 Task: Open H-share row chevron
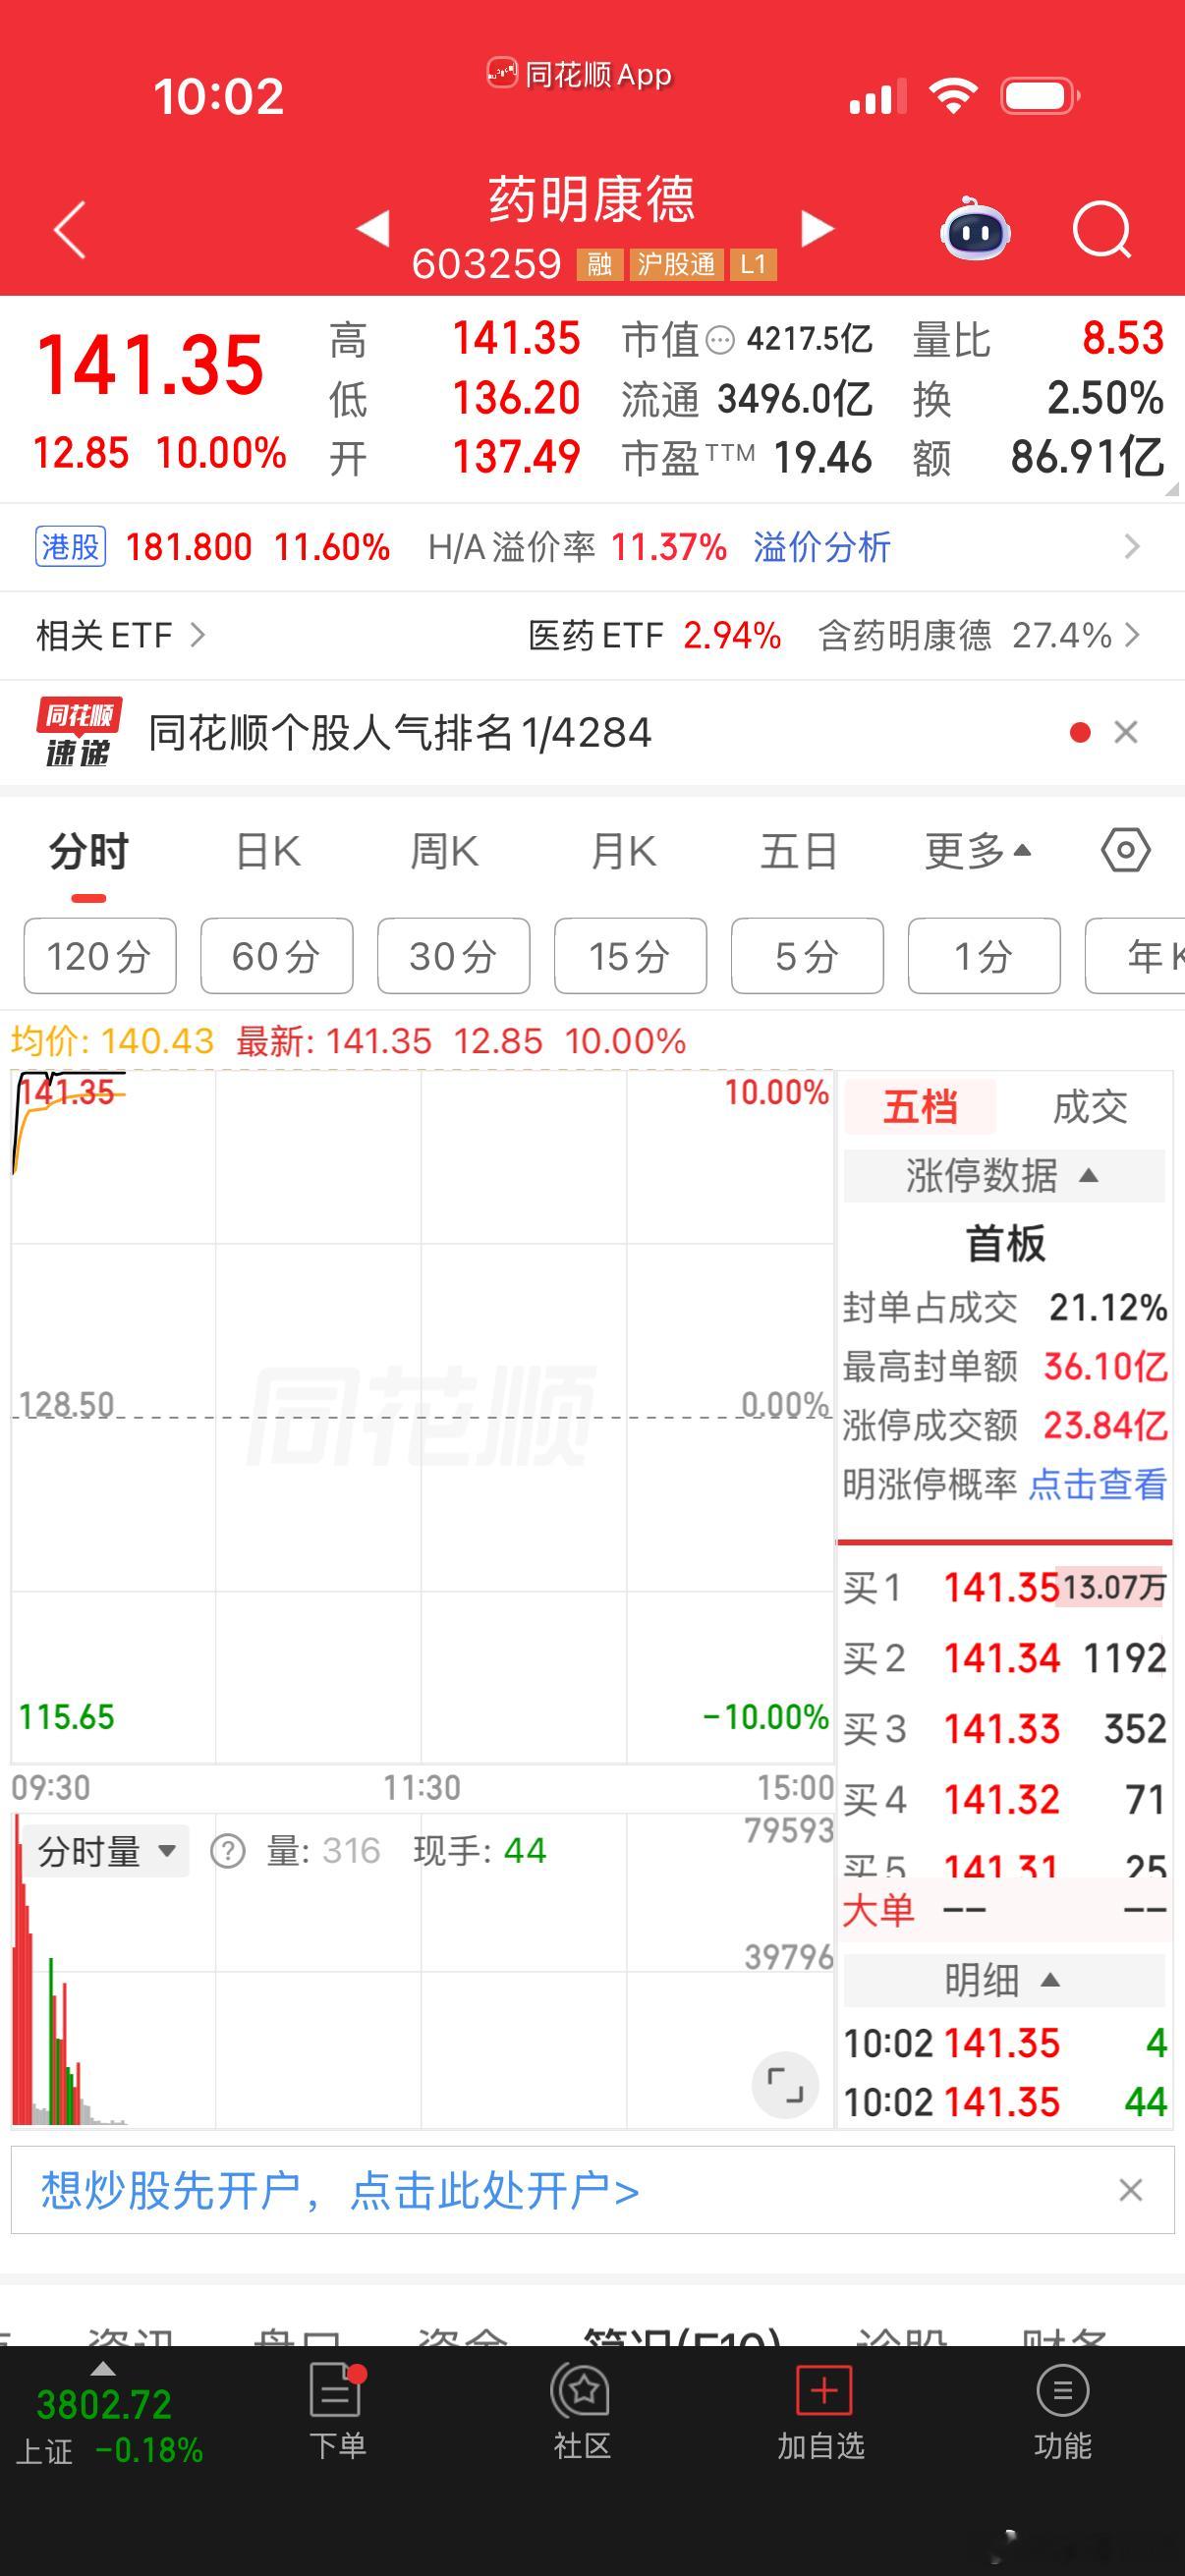[x=1132, y=547]
